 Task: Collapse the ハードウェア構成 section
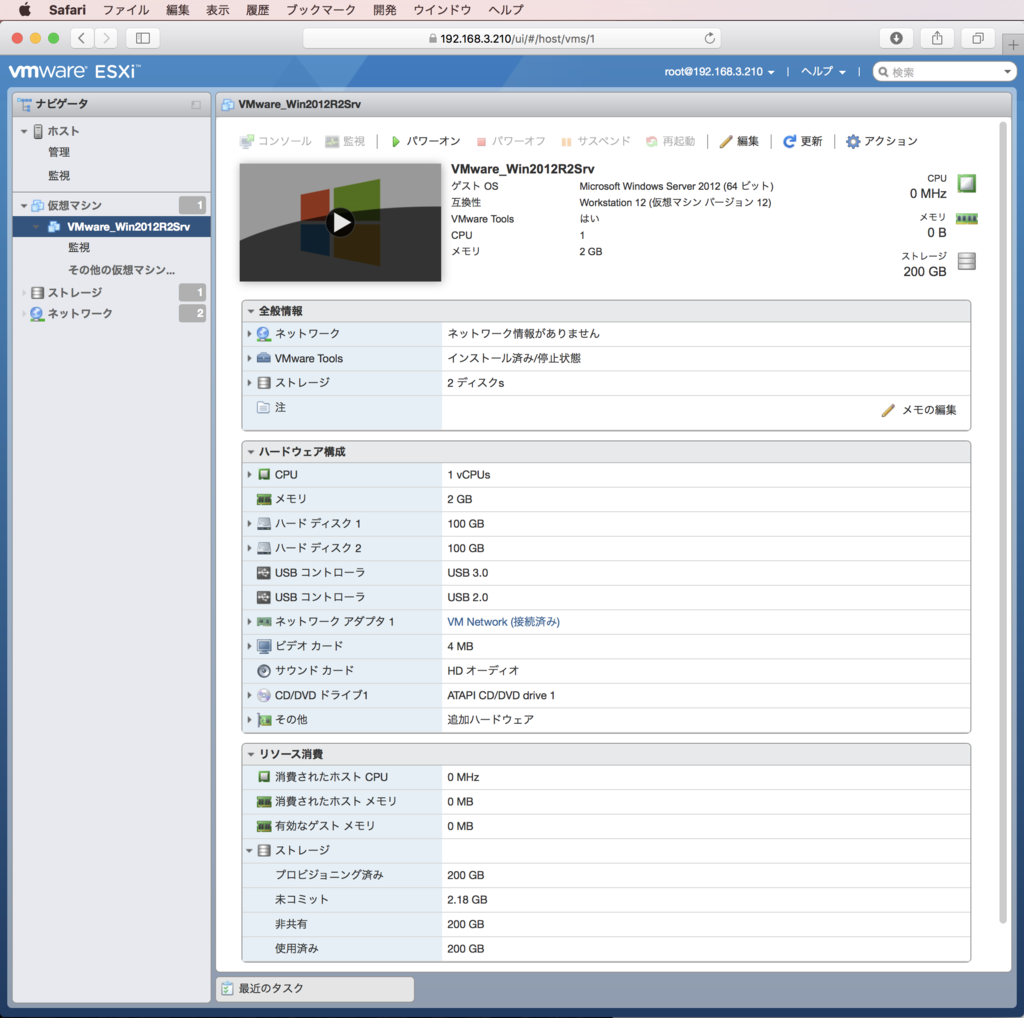point(251,452)
